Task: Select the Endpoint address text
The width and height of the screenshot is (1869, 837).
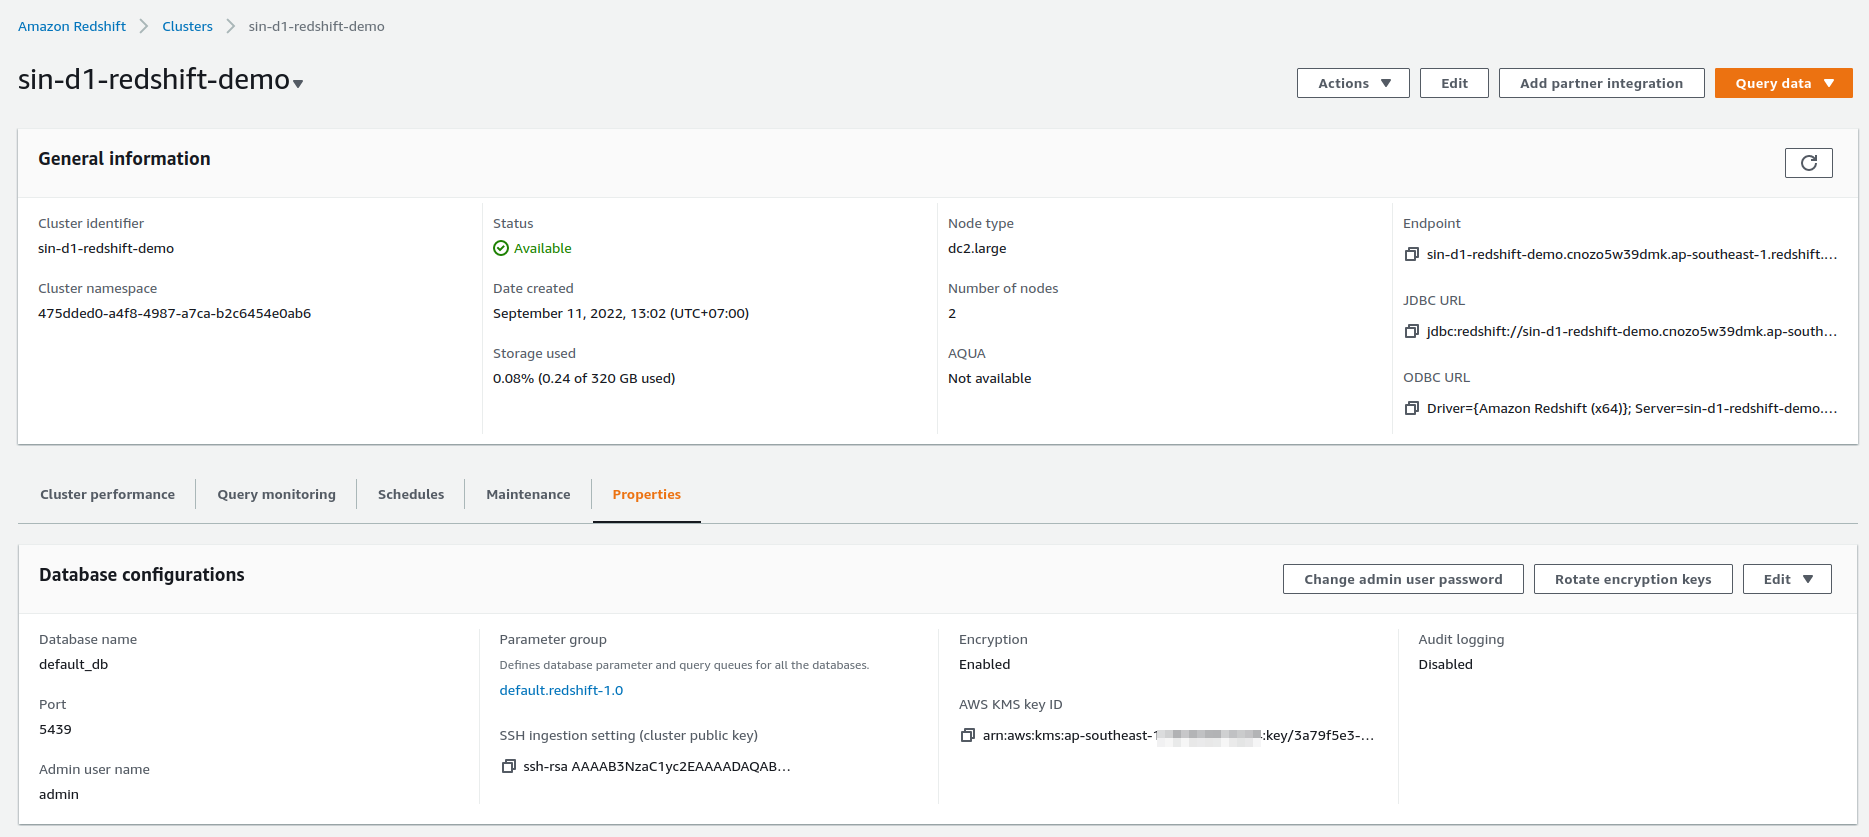Action: click(x=1632, y=254)
